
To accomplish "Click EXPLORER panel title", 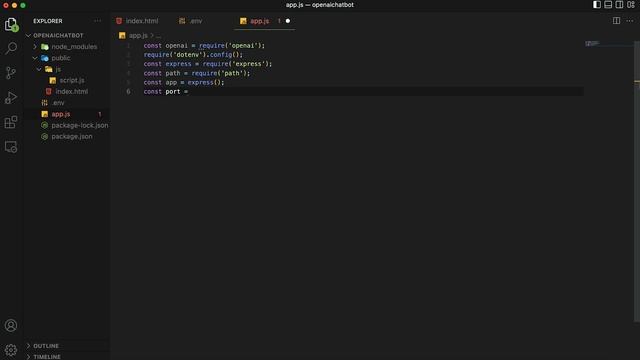I will [x=48, y=21].
